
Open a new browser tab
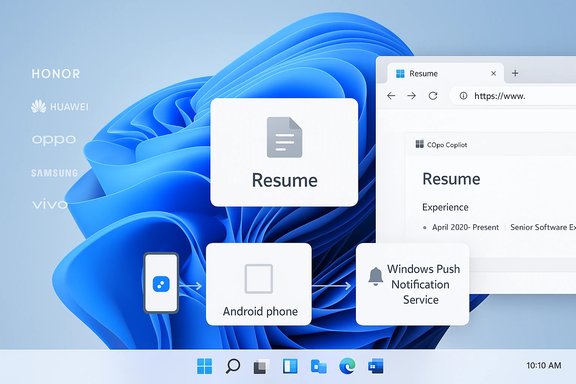(515, 73)
